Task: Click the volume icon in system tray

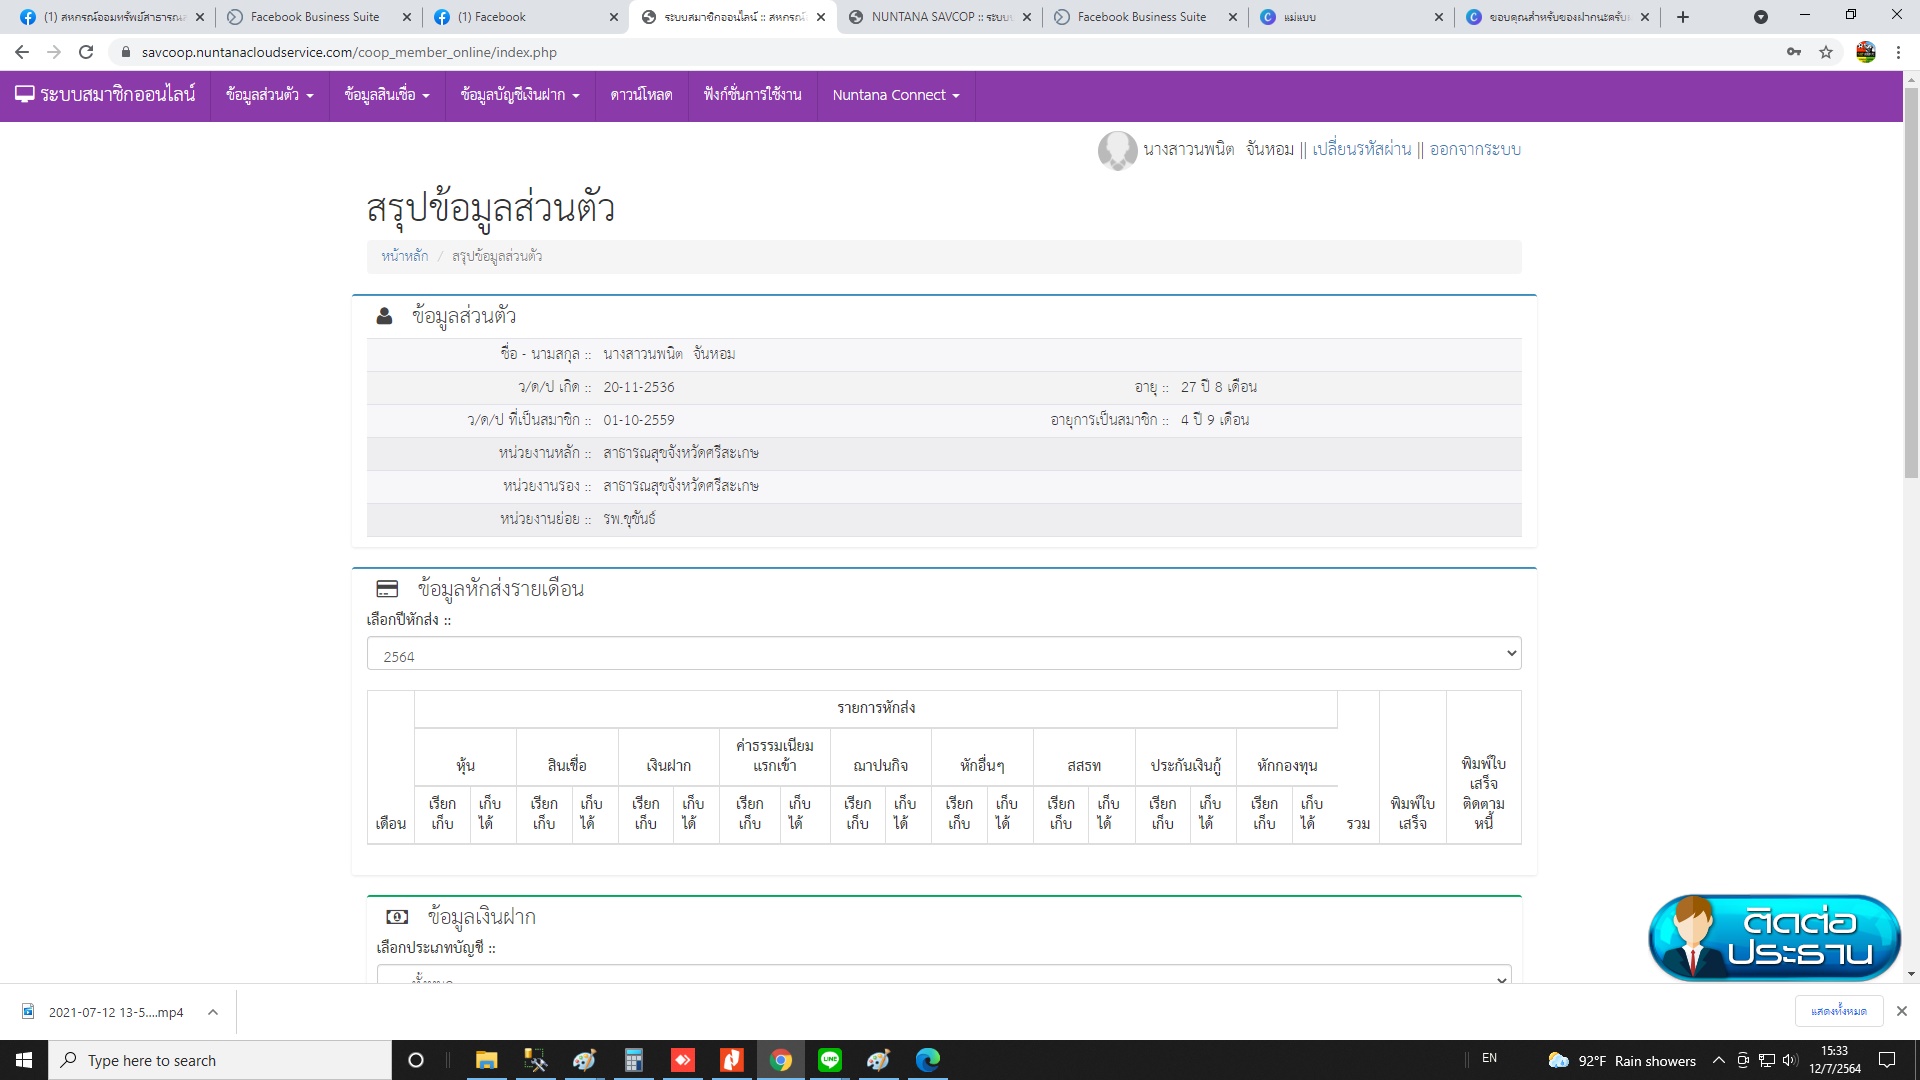Action: (1790, 1060)
